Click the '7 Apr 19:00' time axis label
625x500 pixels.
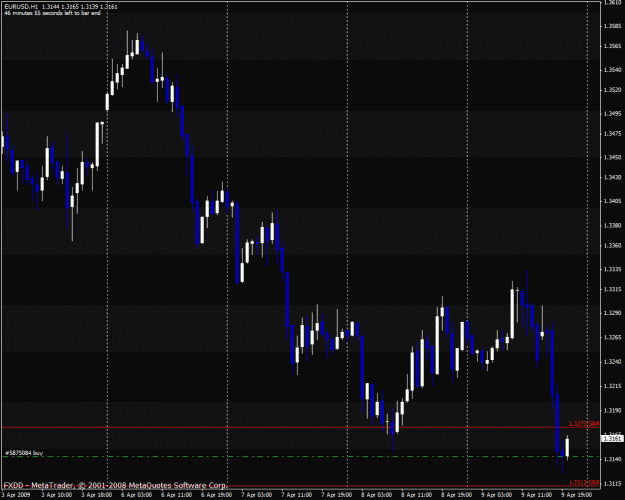[336, 495]
